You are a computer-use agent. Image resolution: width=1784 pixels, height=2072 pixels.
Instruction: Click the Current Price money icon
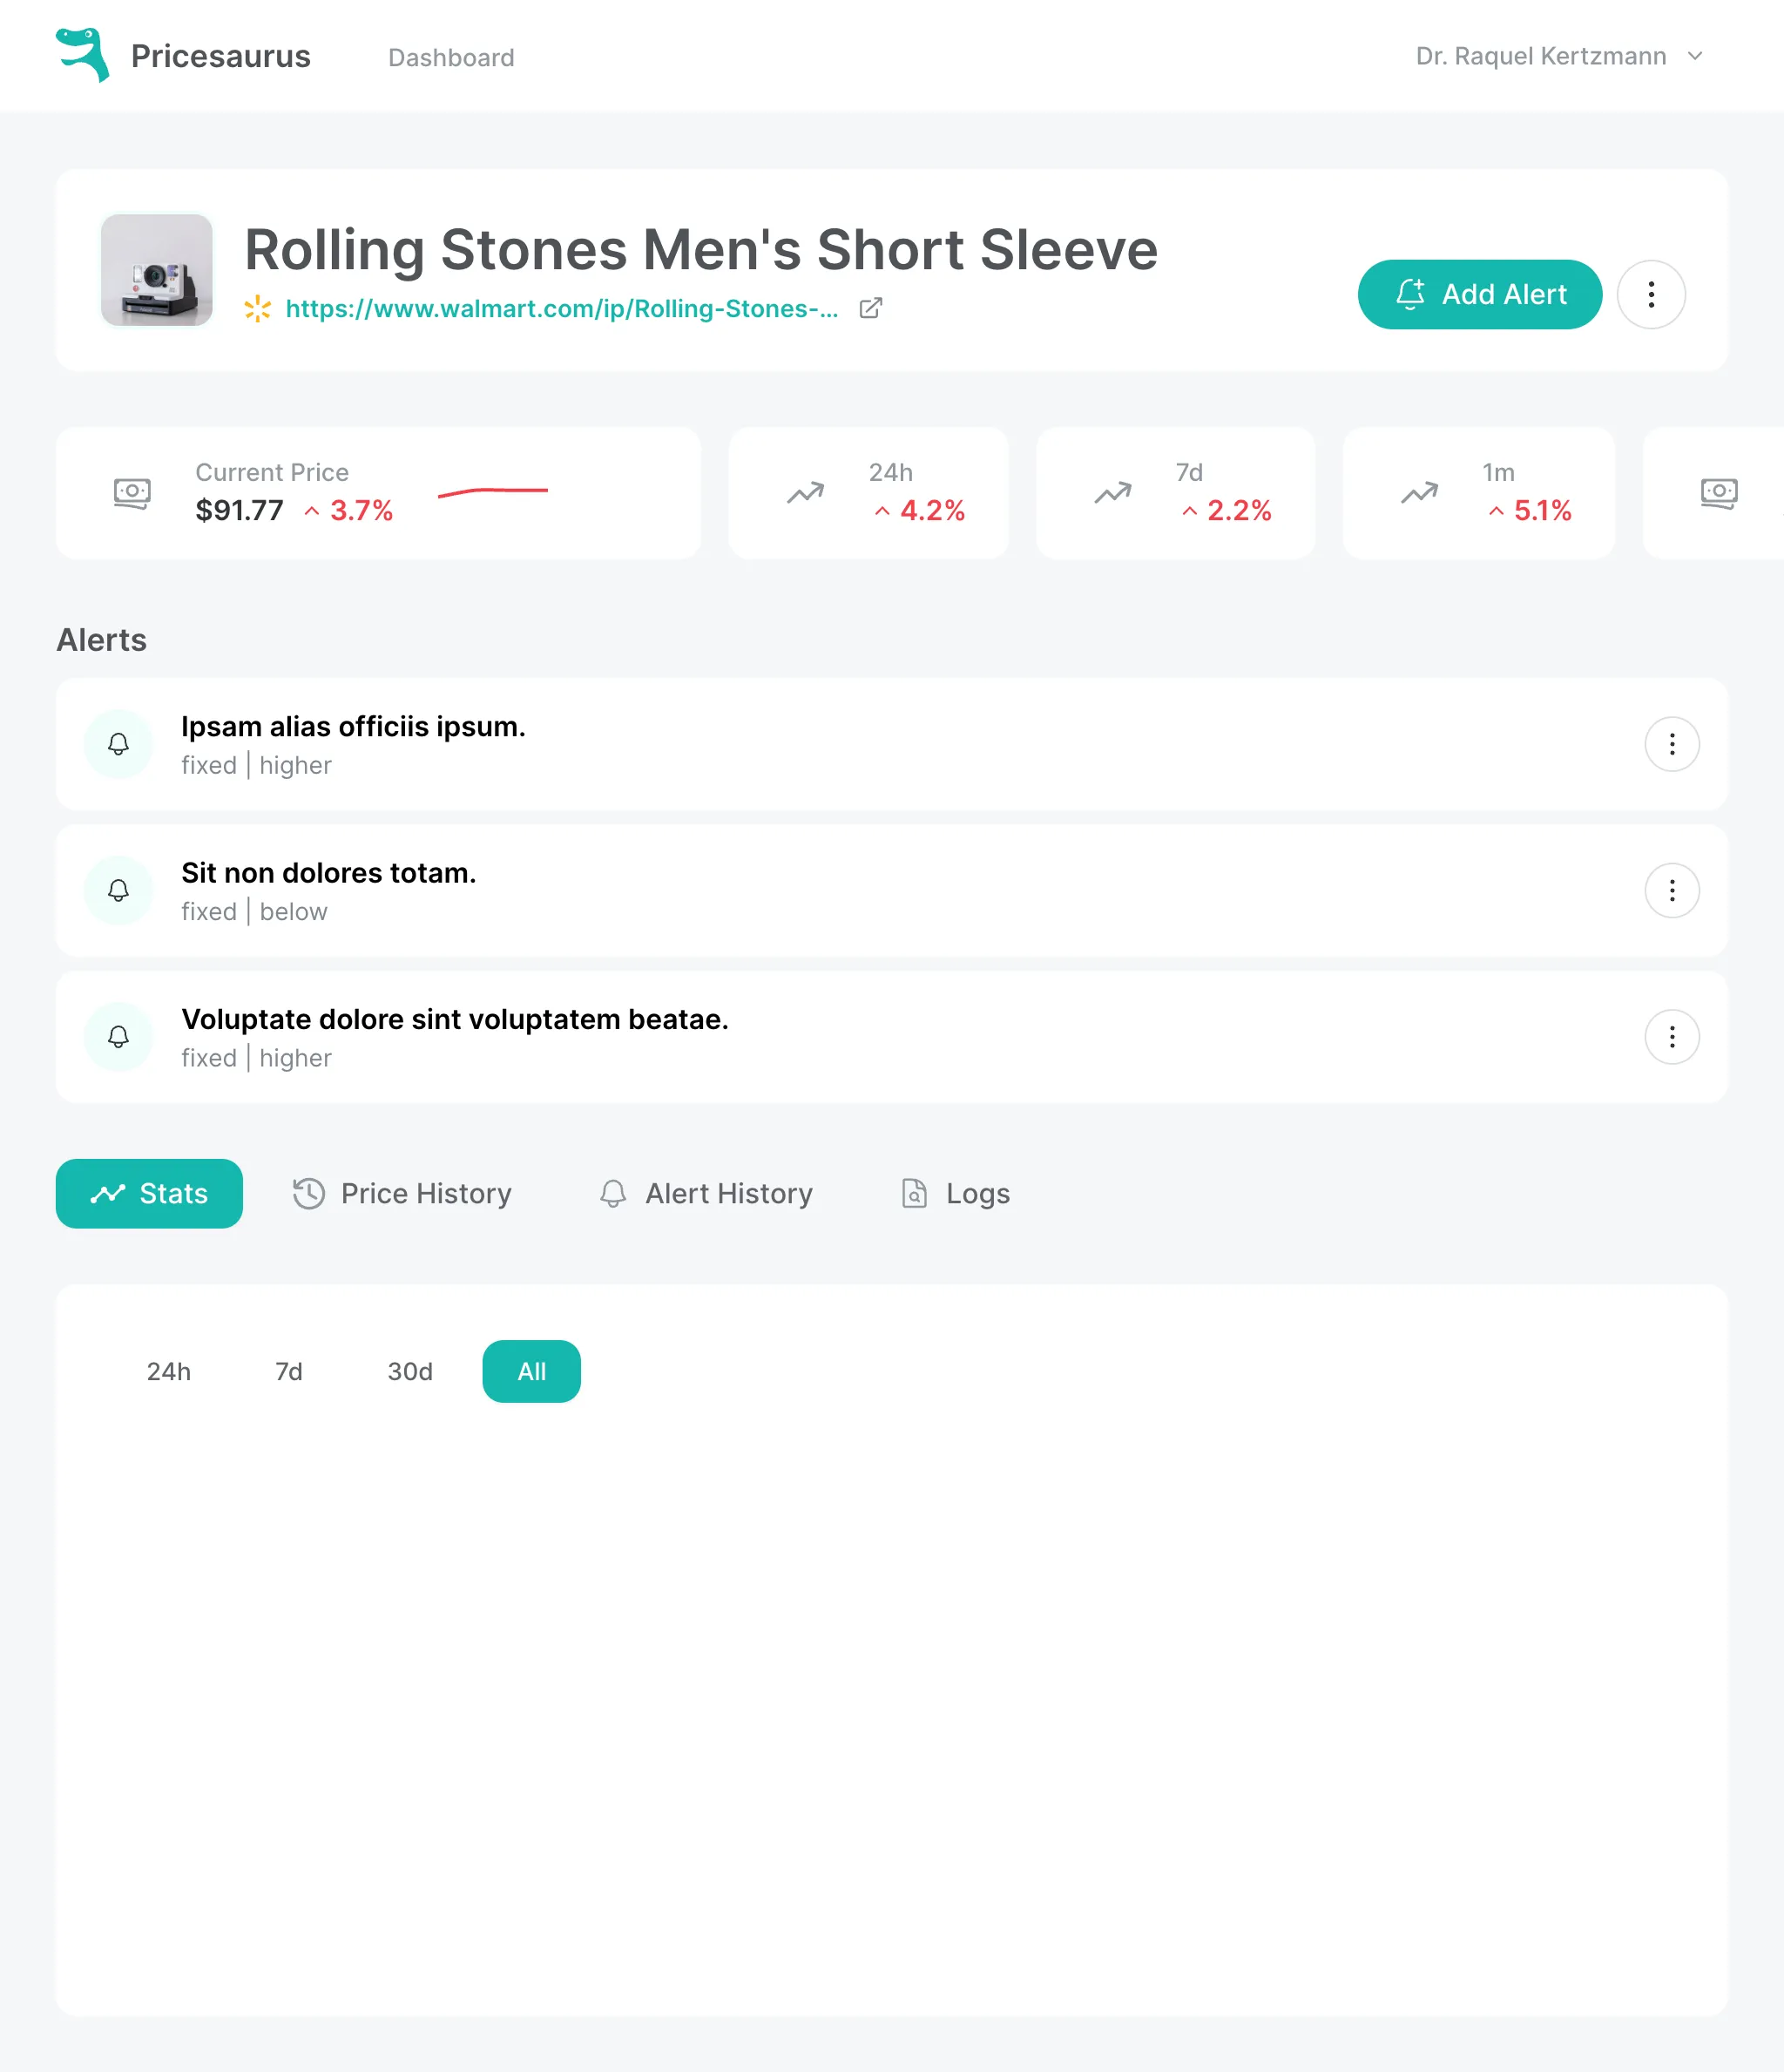pos(132,493)
